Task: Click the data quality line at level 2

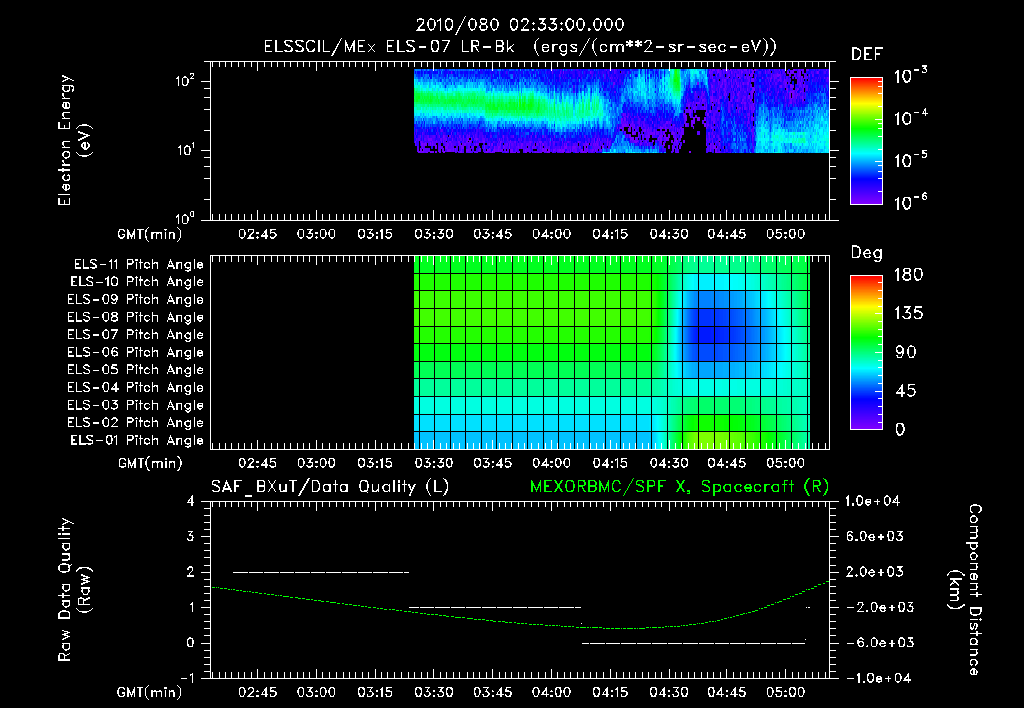Action: (321, 572)
